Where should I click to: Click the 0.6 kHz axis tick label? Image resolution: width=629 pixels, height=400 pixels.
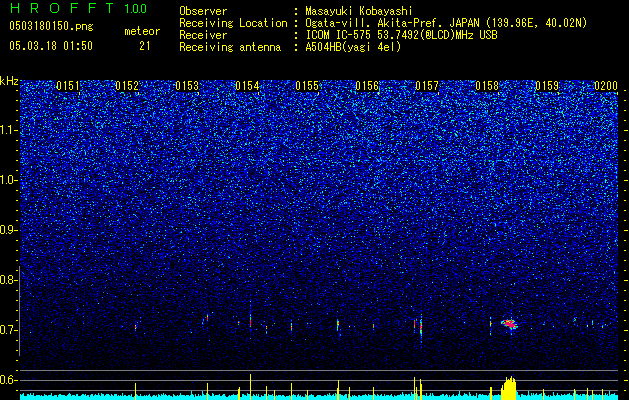click(x=8, y=380)
